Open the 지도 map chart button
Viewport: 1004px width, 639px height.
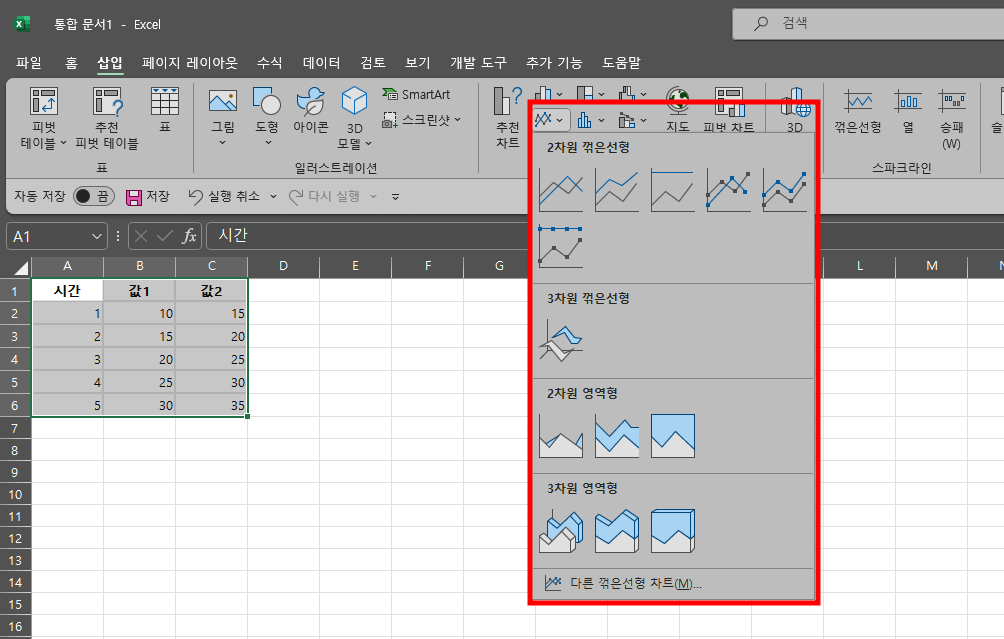[x=677, y=109]
